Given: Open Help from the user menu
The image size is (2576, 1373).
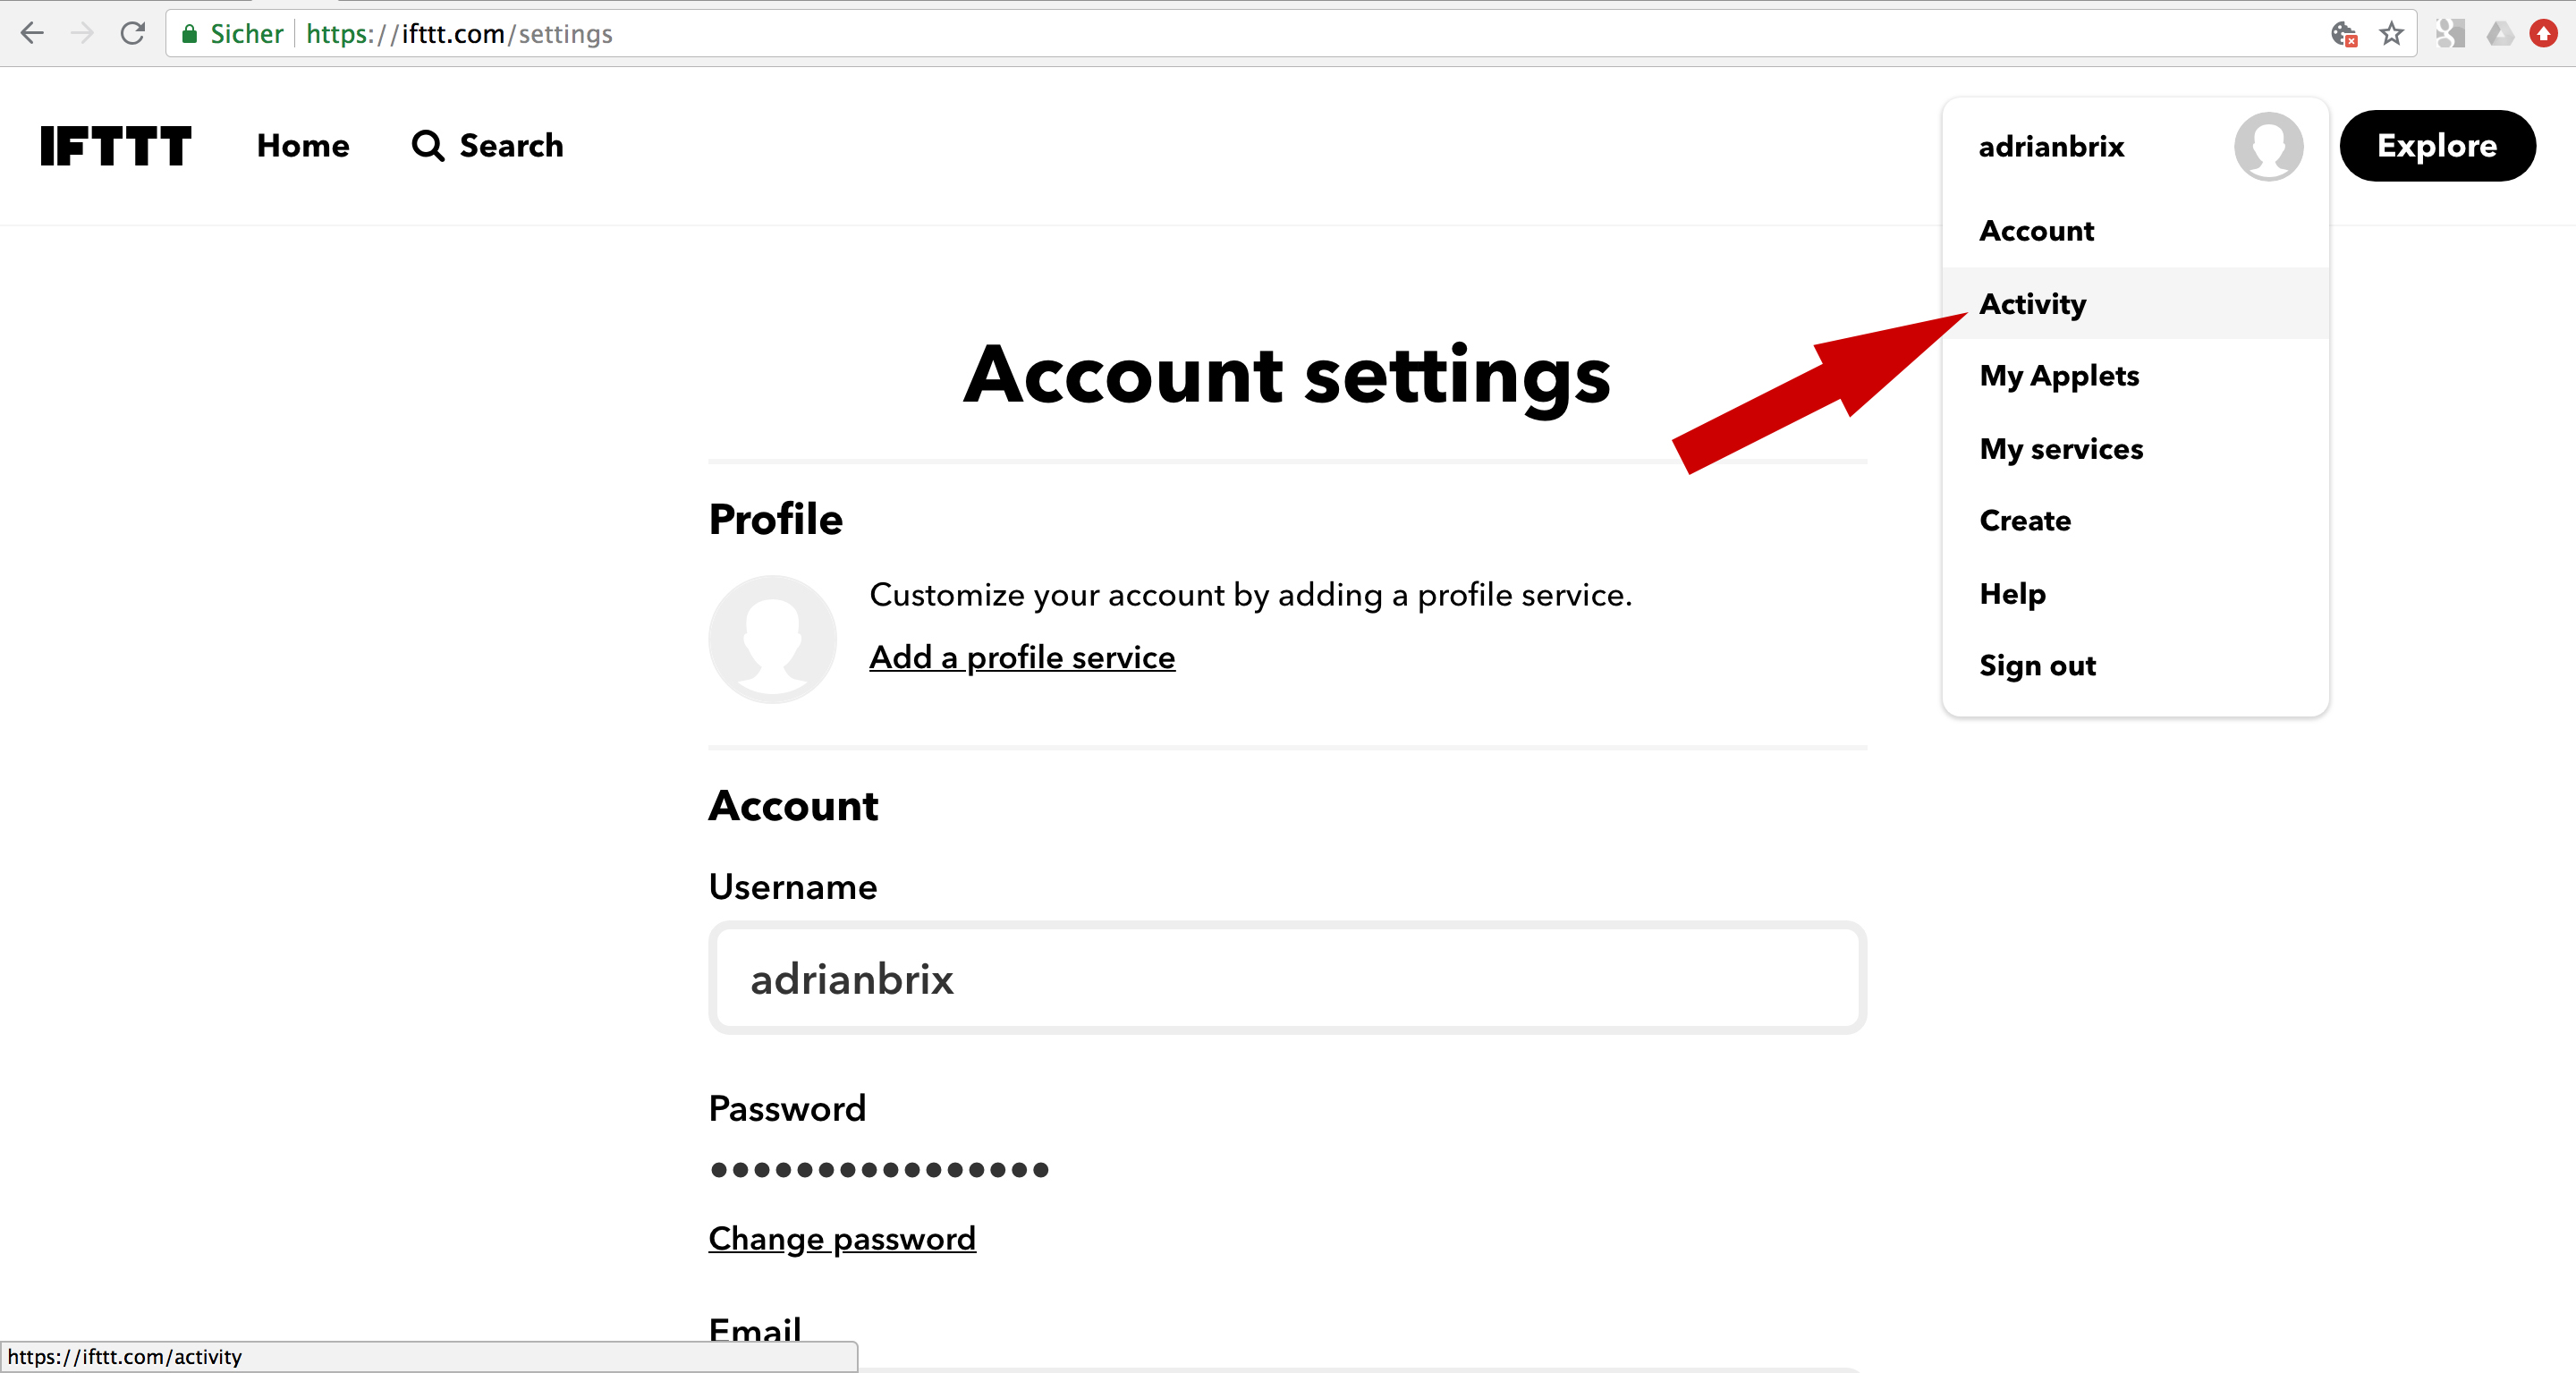Looking at the screenshot, I should click(x=2012, y=593).
